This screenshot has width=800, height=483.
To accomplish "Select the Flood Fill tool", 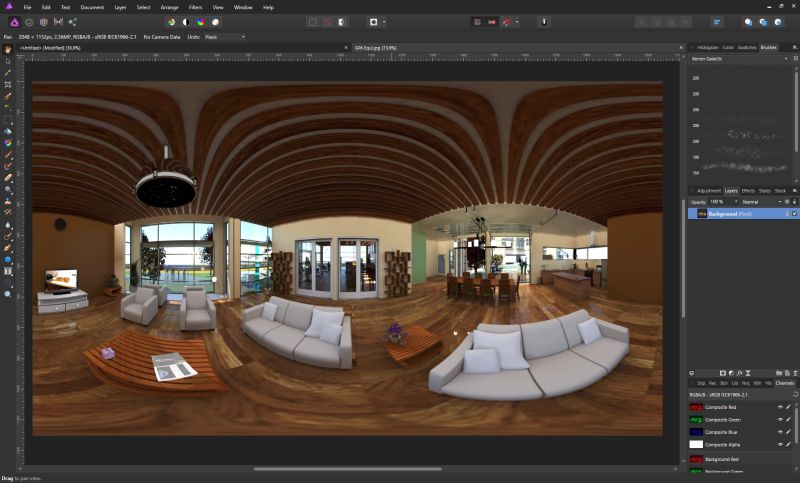I will click(8, 131).
